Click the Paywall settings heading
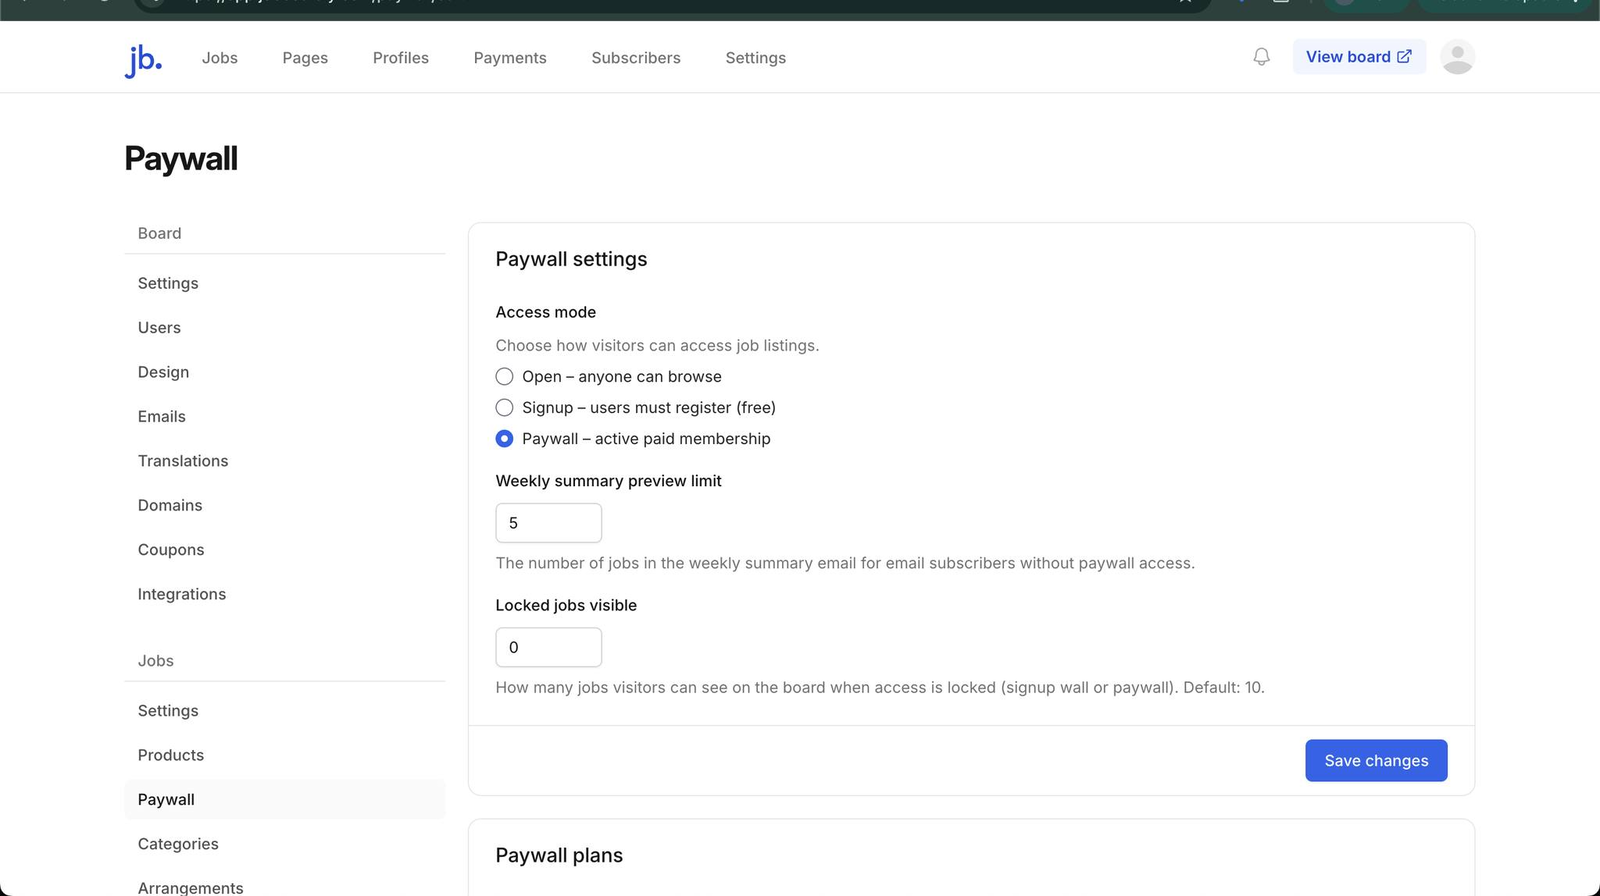This screenshot has height=896, width=1600. pyautogui.click(x=571, y=259)
